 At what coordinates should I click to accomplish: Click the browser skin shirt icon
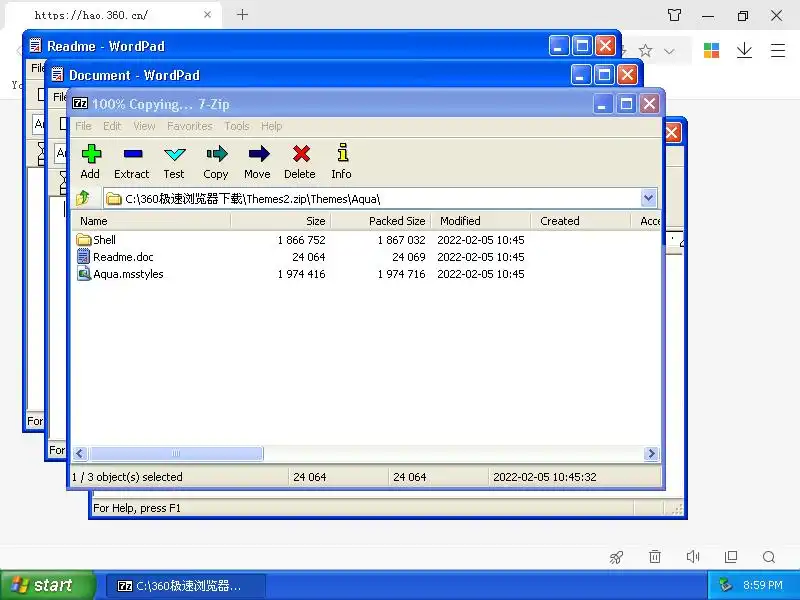coord(674,15)
